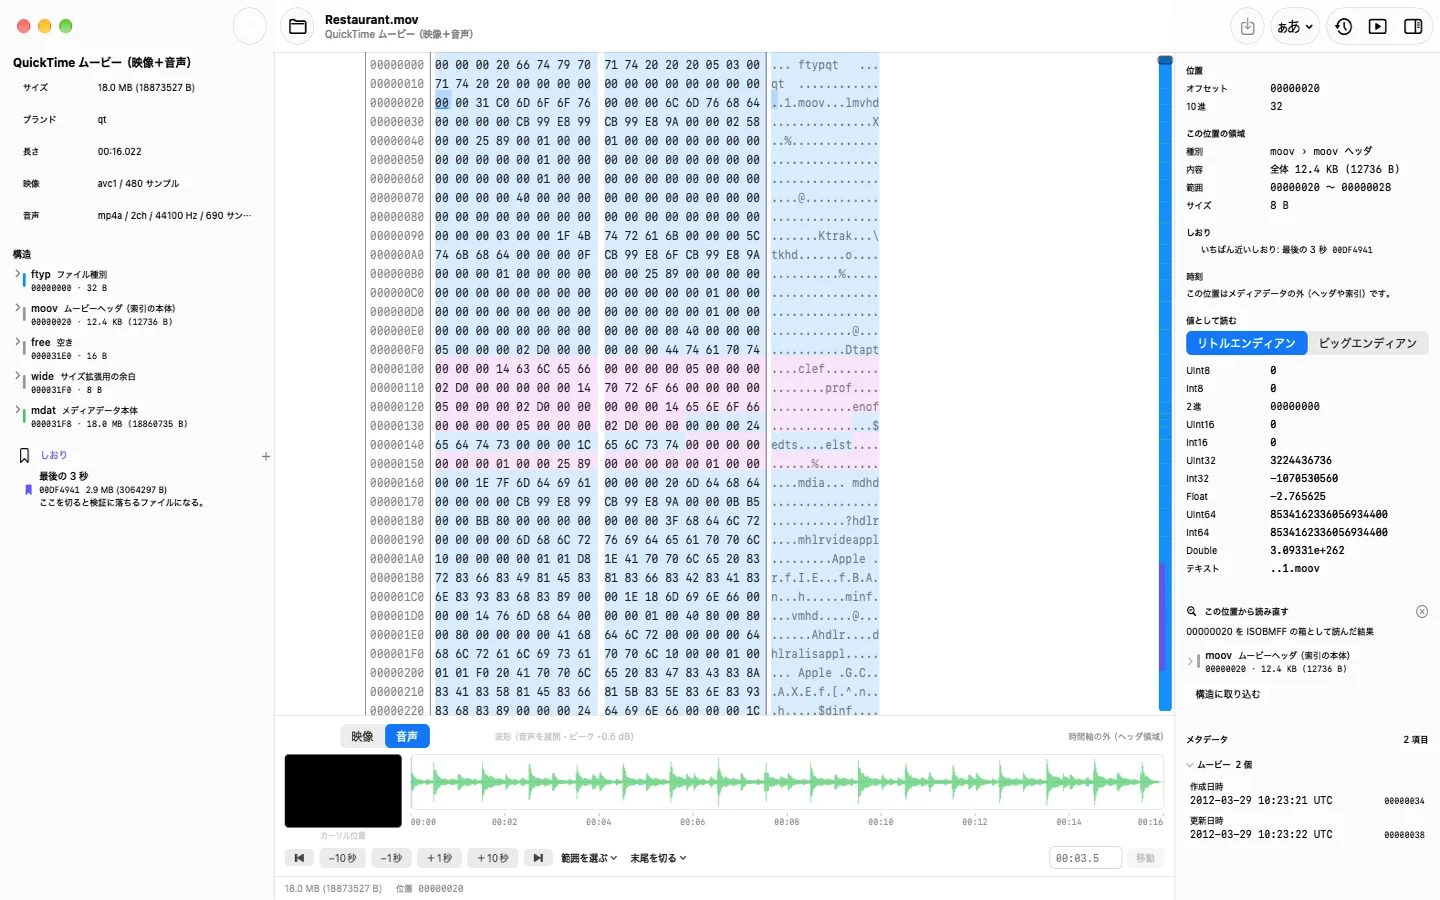Click the blank round button beside the folder icon
The image size is (1440, 900).
249,27
